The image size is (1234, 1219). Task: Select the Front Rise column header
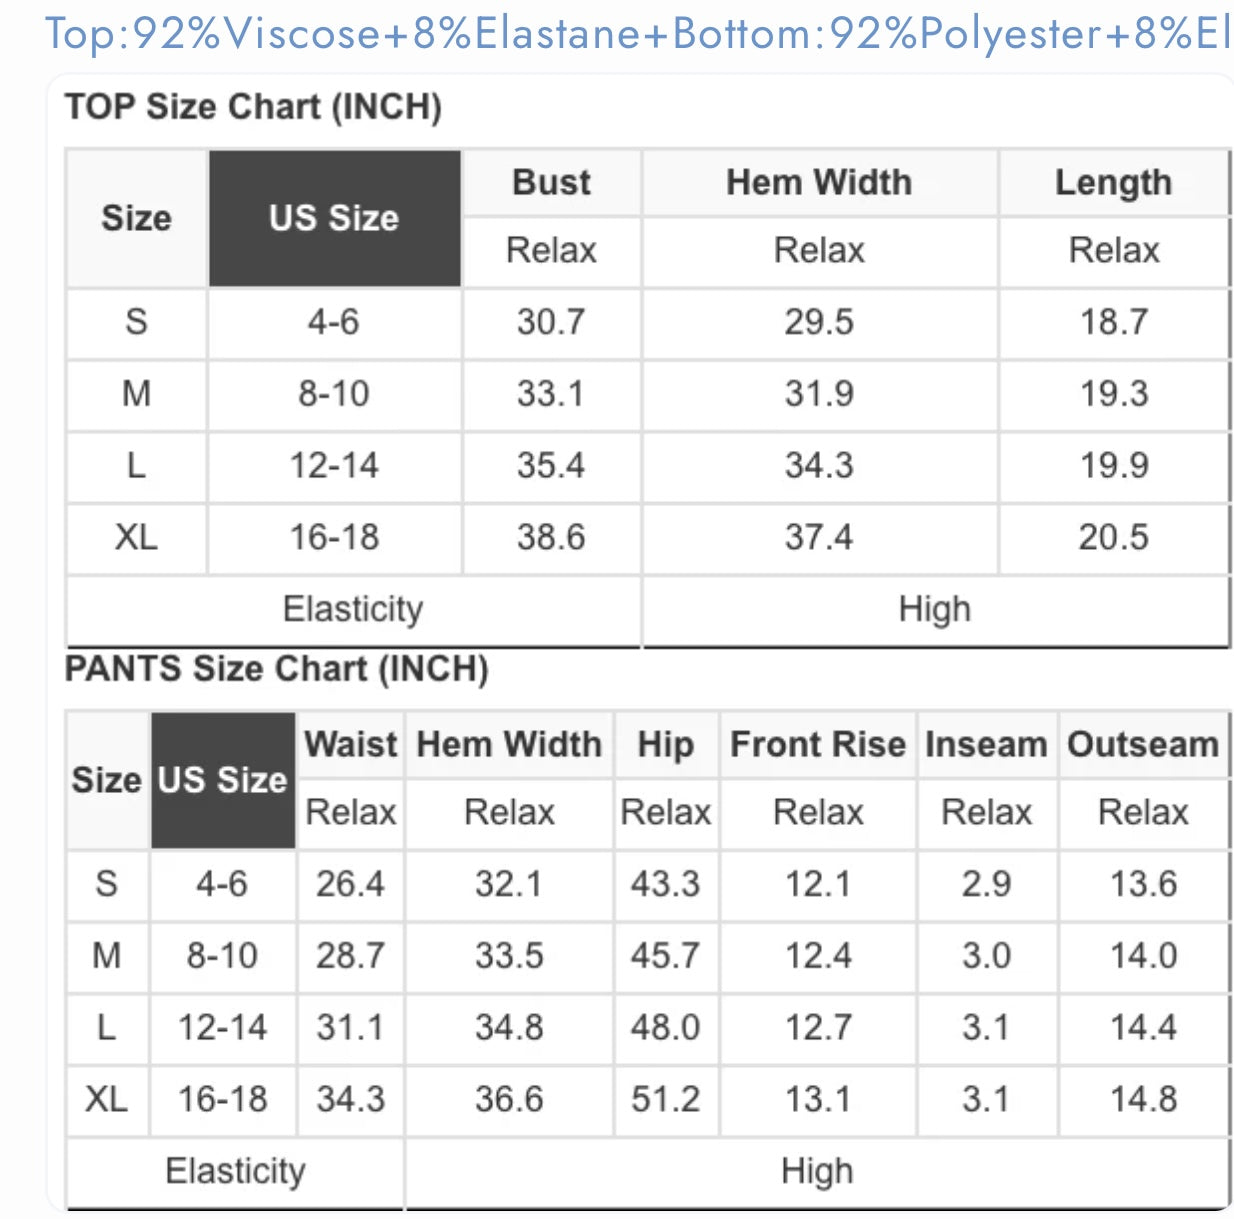818,745
